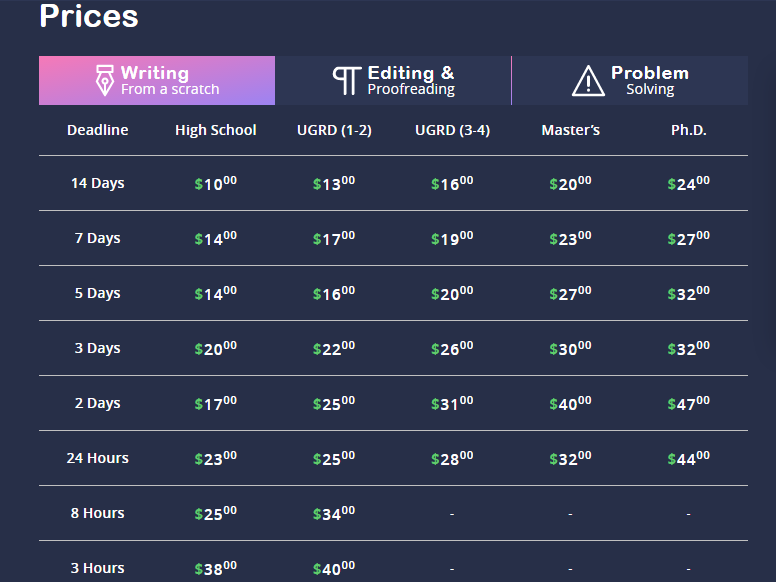The image size is (776, 582).
Task: Click 7 Days Ph.D. price $27.00
Action: tap(688, 238)
